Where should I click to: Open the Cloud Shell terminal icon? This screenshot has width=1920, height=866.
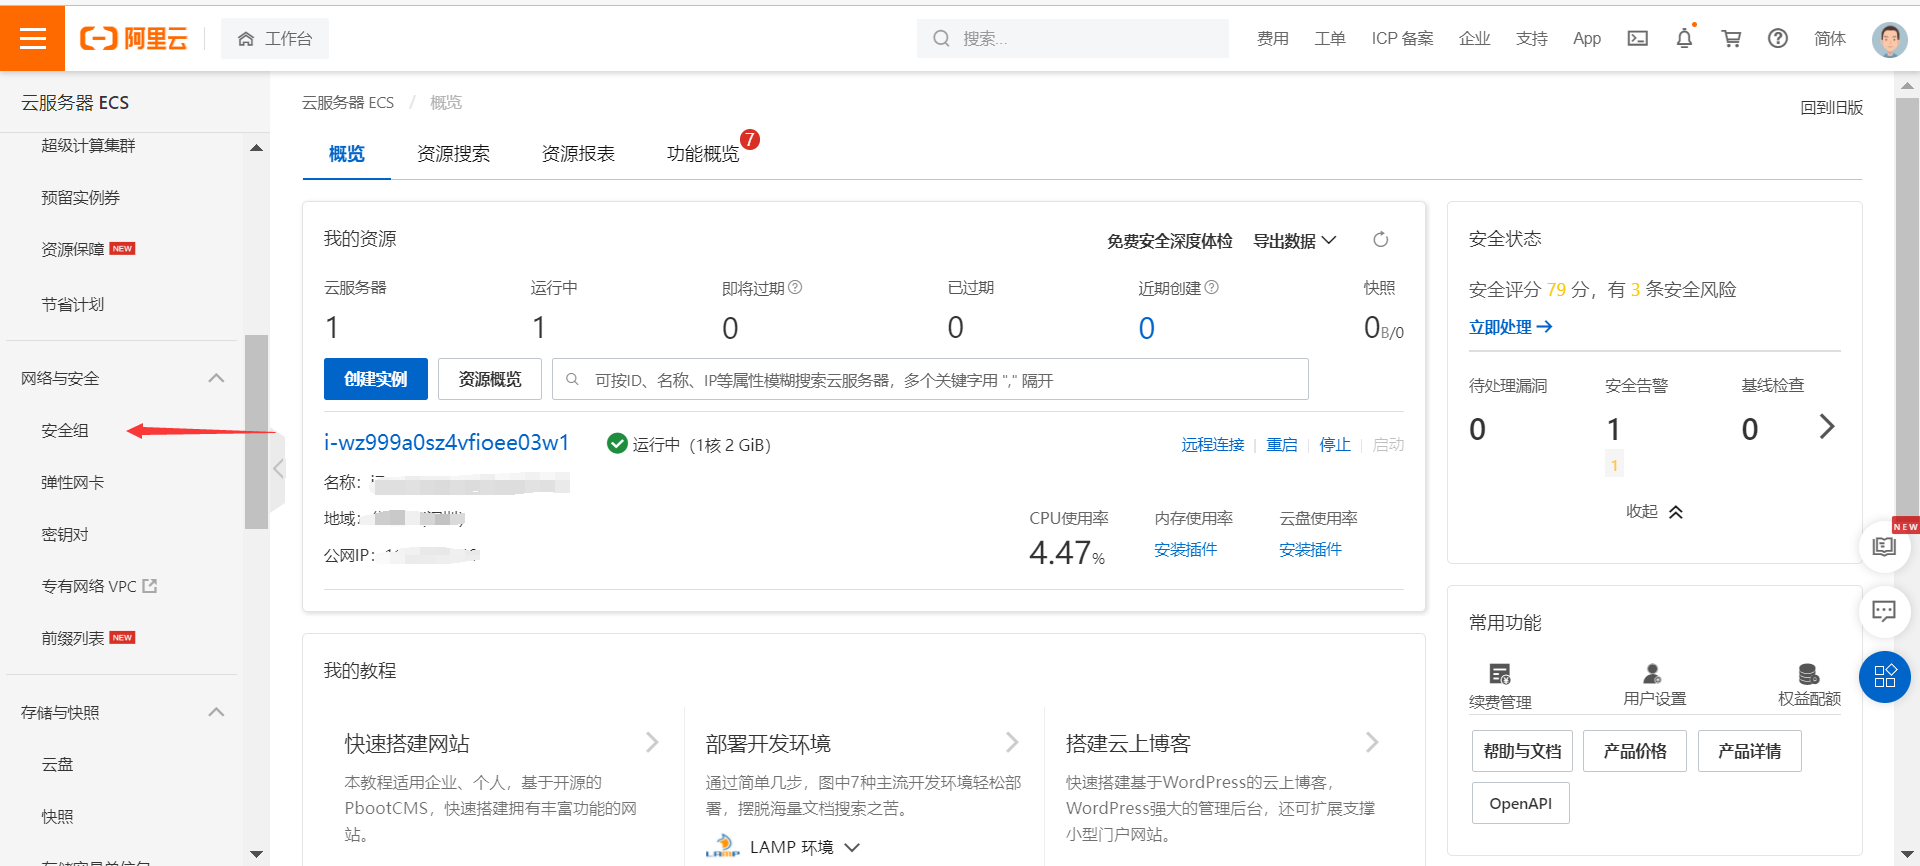click(x=1637, y=39)
